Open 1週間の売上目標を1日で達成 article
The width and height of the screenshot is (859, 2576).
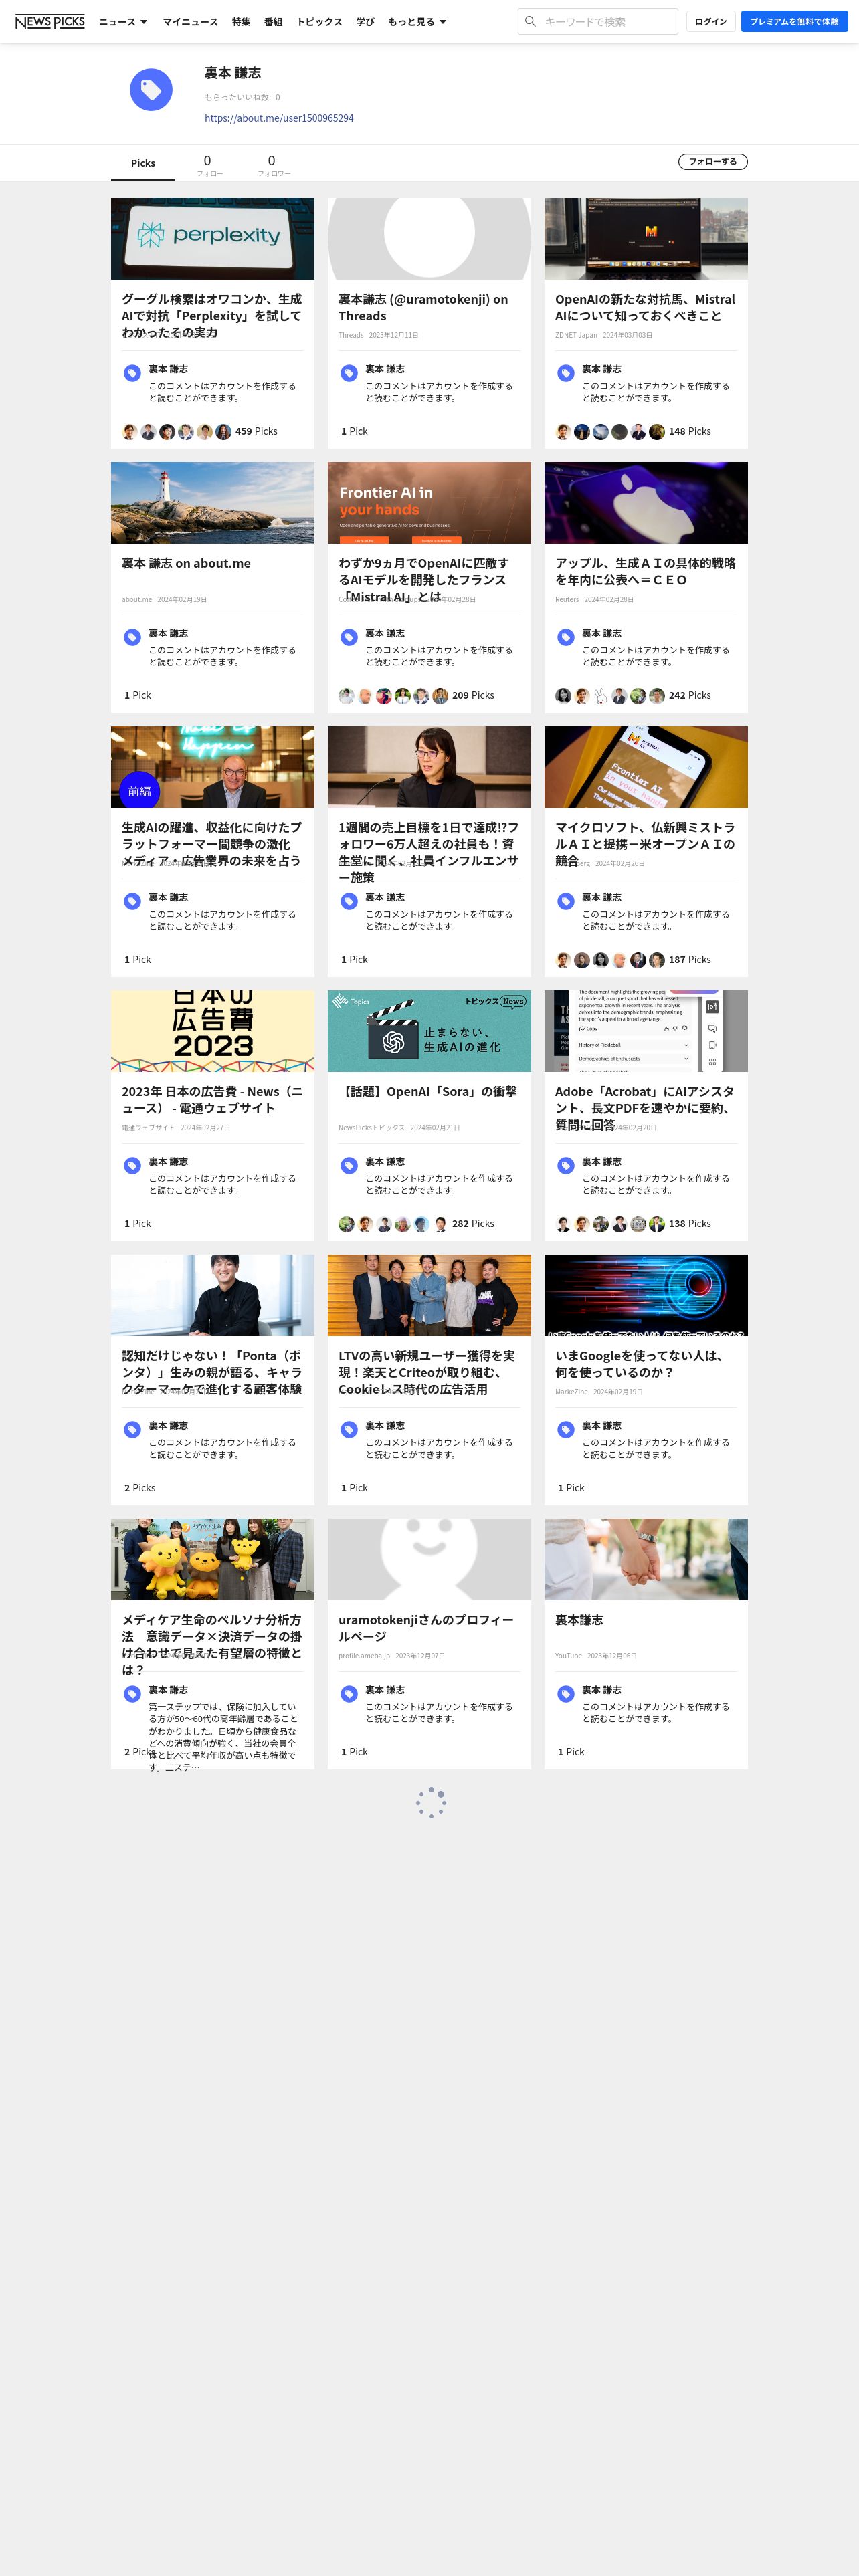point(429,851)
